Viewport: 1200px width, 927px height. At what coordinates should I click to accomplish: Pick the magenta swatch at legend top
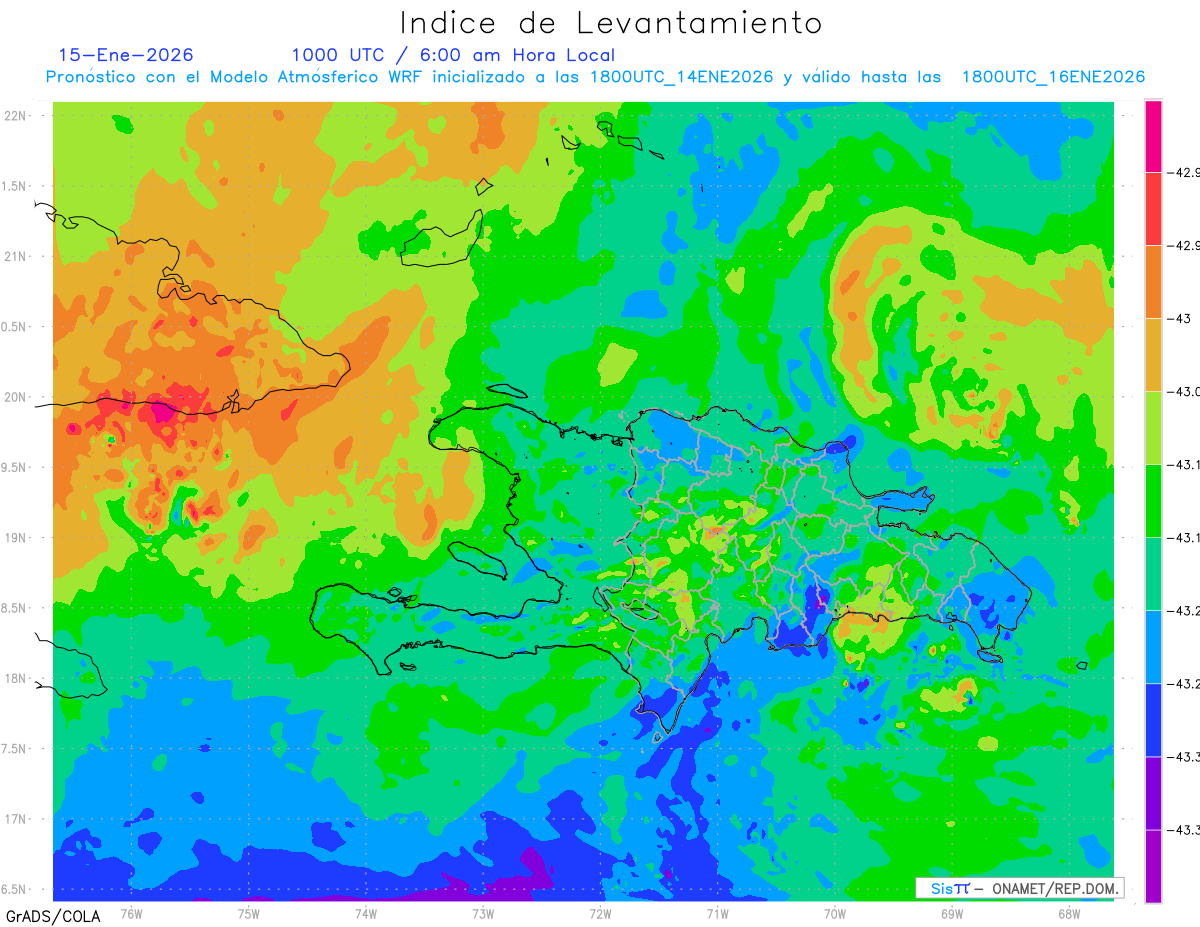[1153, 136]
